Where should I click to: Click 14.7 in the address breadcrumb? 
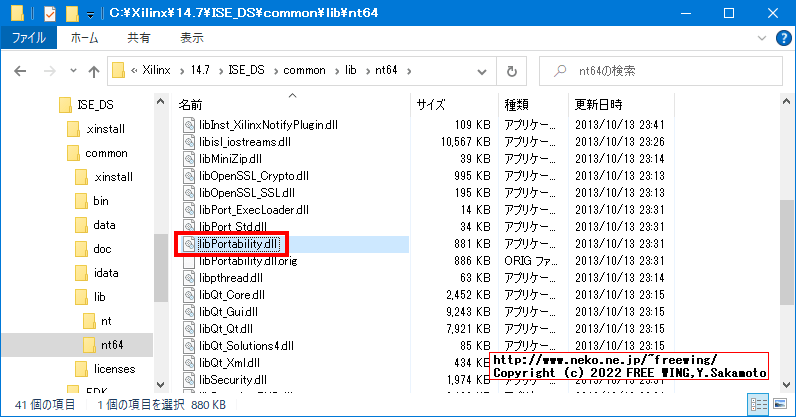200,70
